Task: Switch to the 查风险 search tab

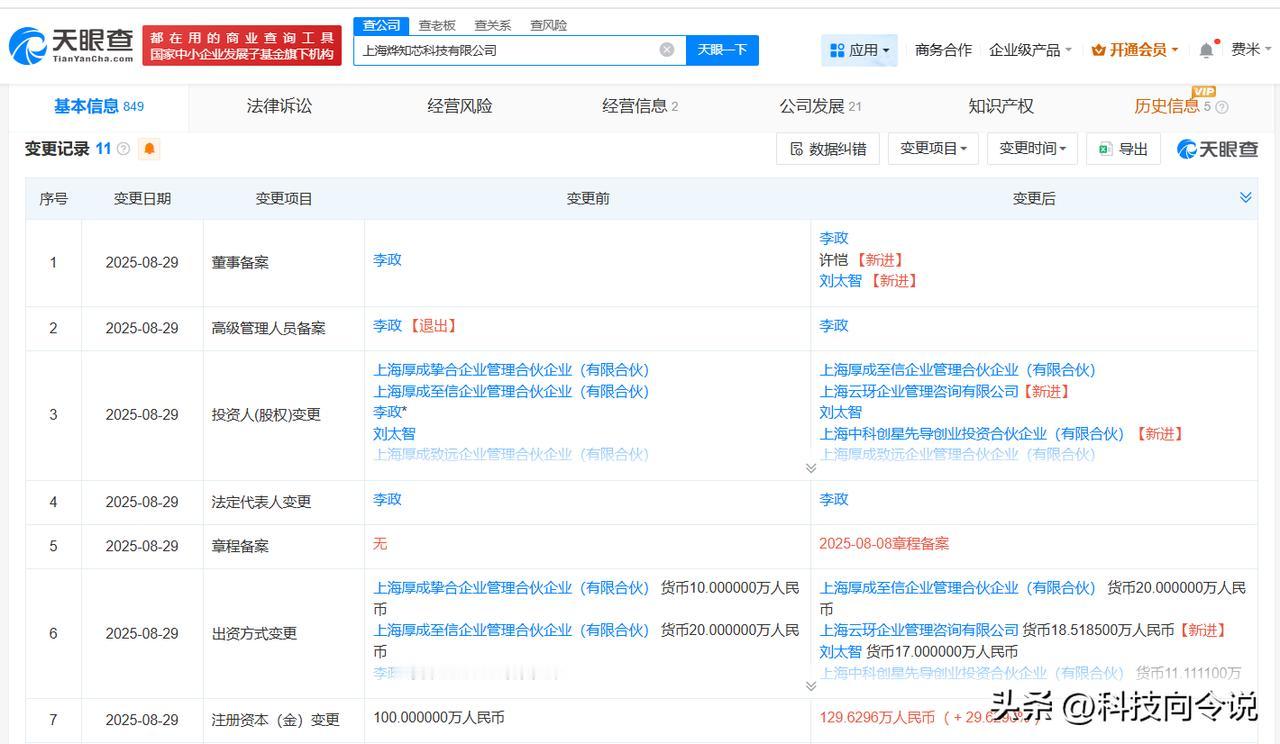Action: (x=548, y=25)
